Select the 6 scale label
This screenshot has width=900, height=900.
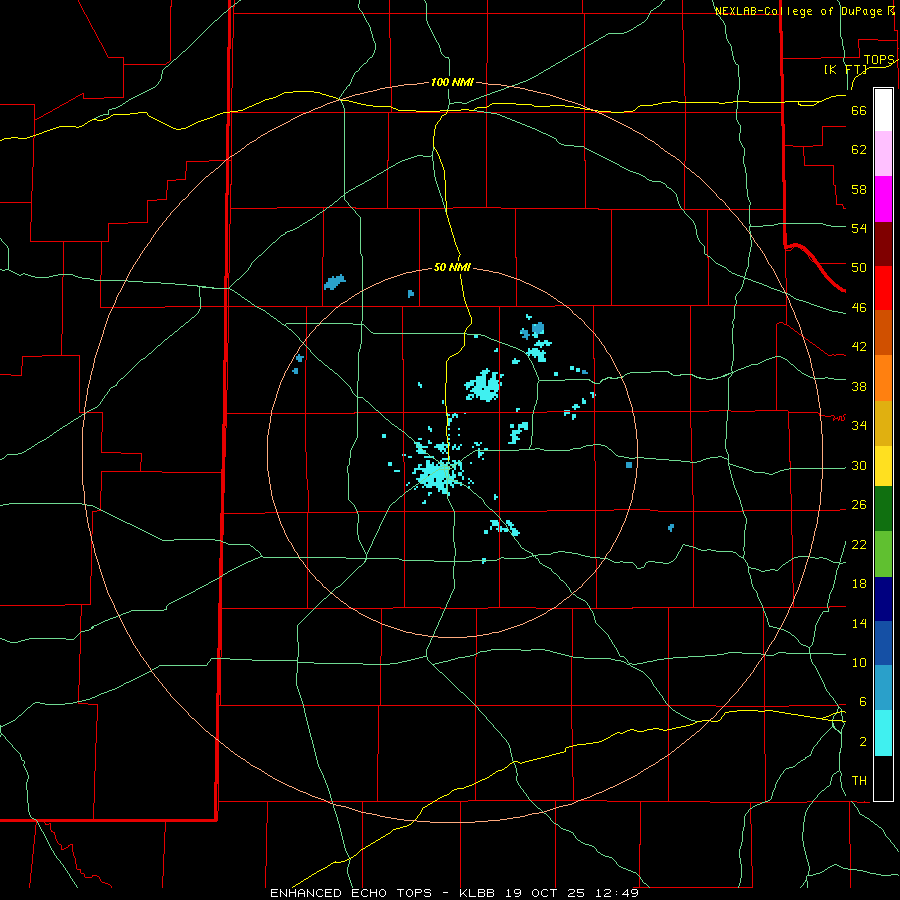click(x=862, y=701)
